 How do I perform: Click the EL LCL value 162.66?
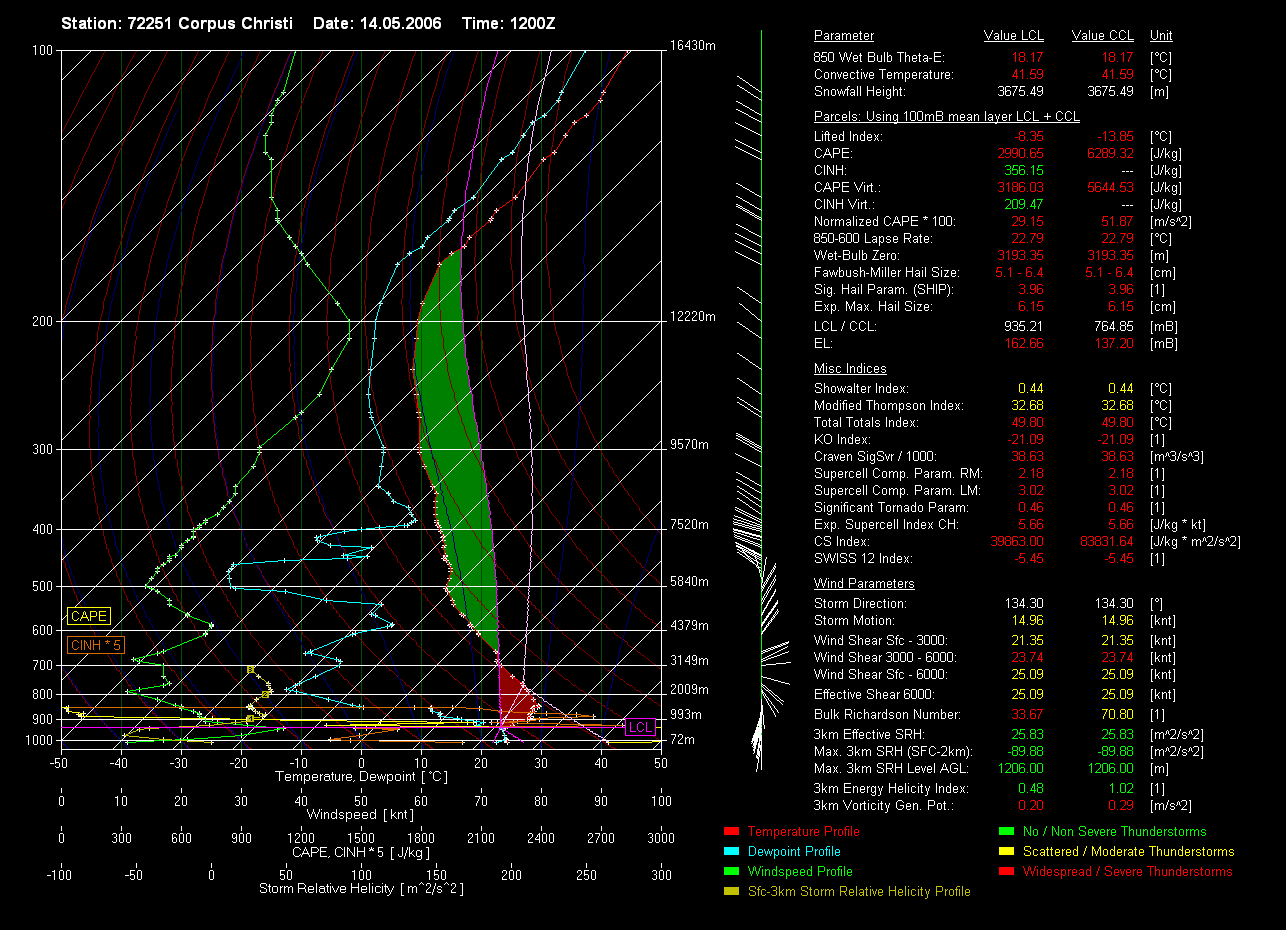pos(1024,343)
